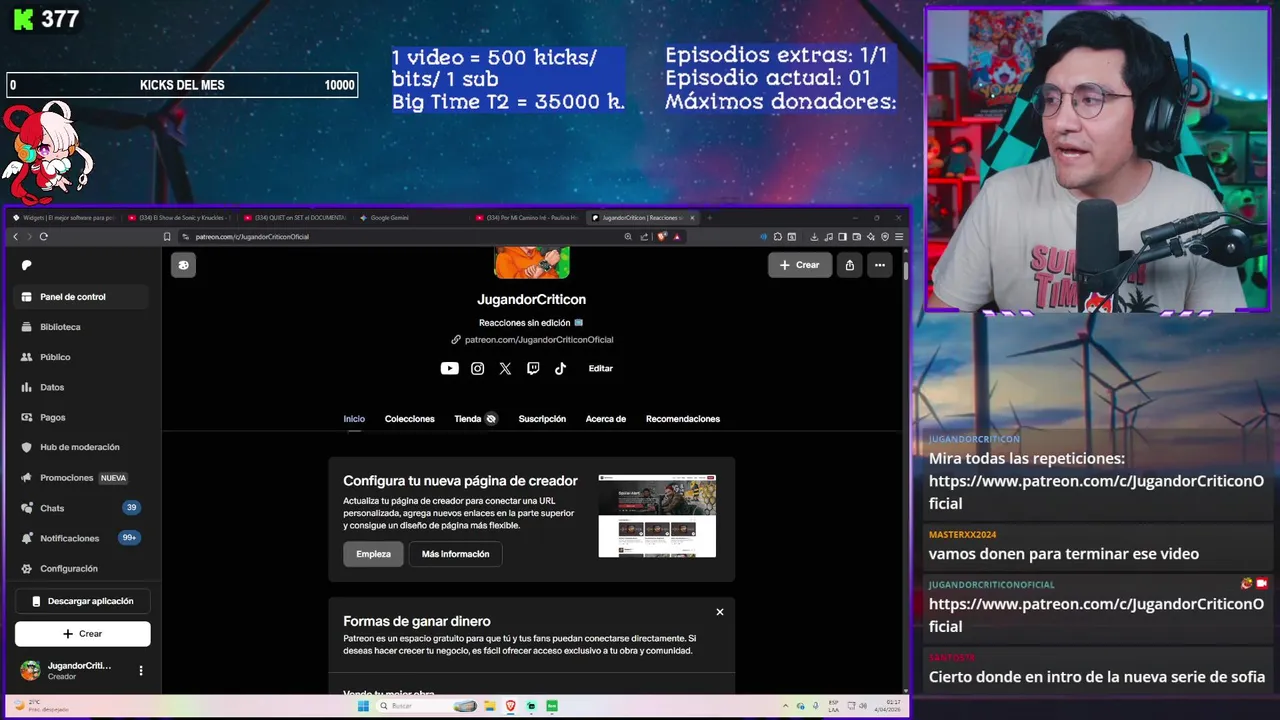Click the share page icon

(x=849, y=265)
